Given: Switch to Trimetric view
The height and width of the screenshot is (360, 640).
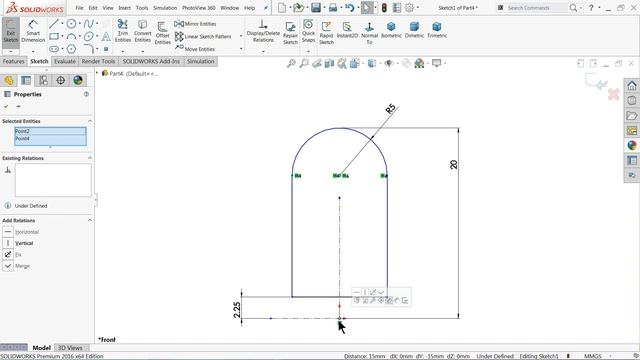Looking at the screenshot, I should pyautogui.click(x=437, y=30).
